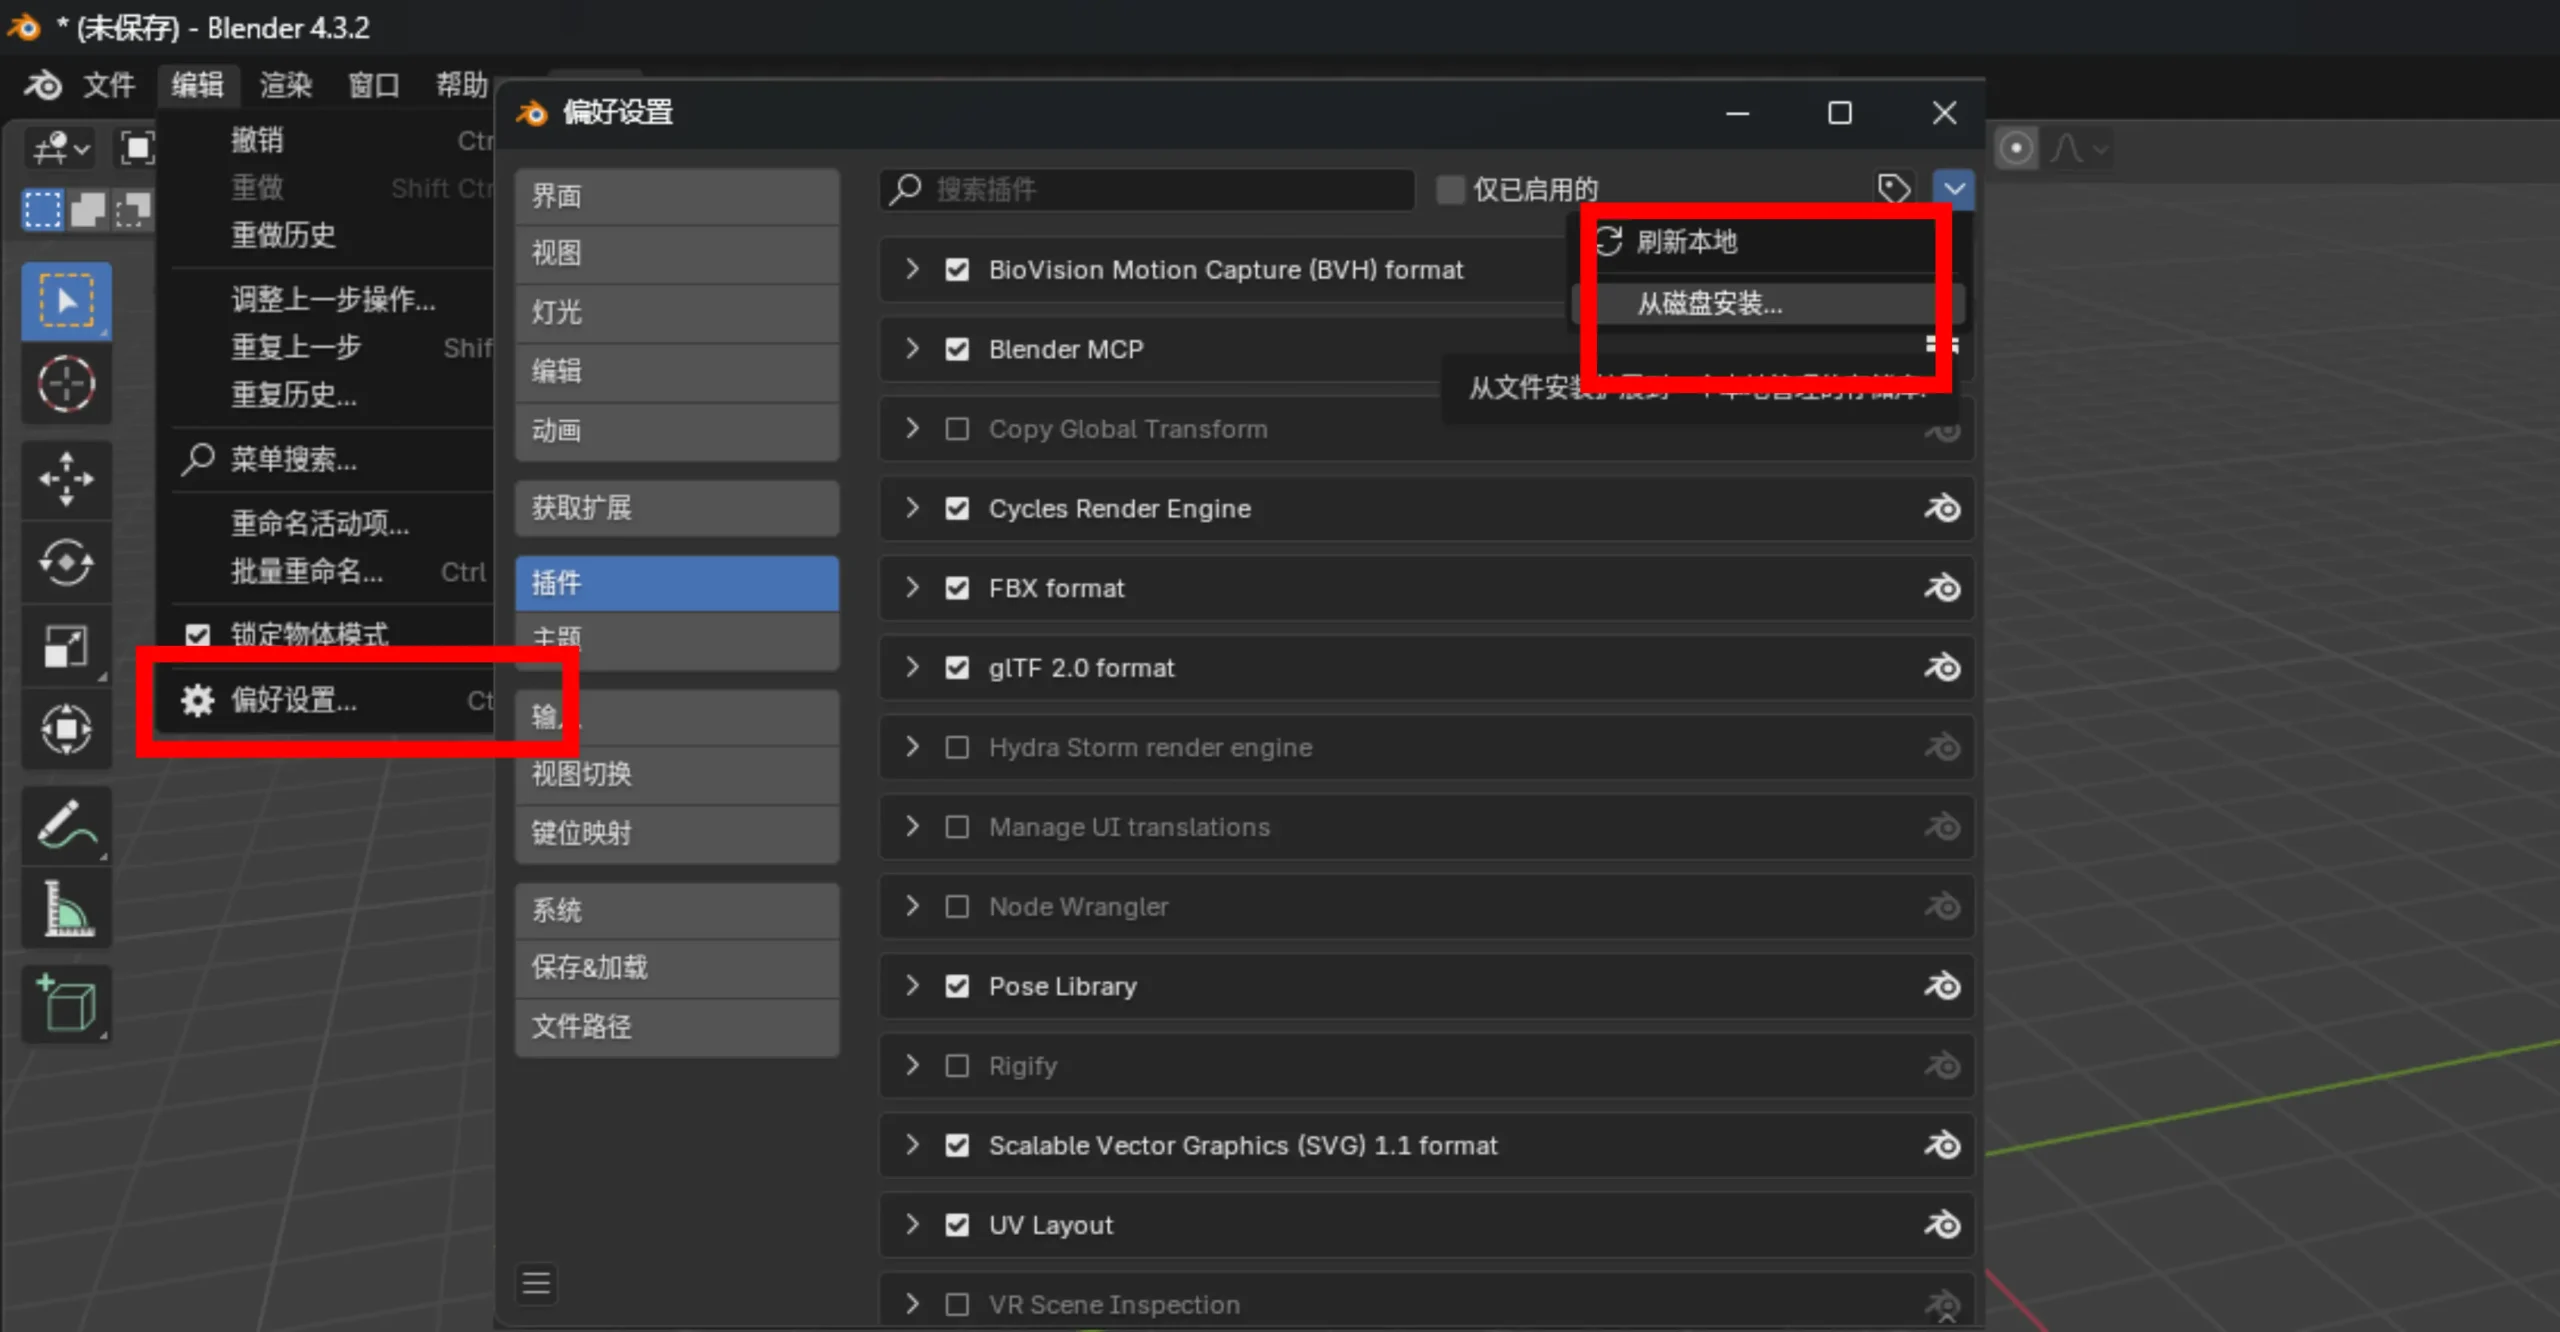Open the add-ons dropdown arrow menu
Viewport: 2560px width, 1332px height.
click(1954, 188)
